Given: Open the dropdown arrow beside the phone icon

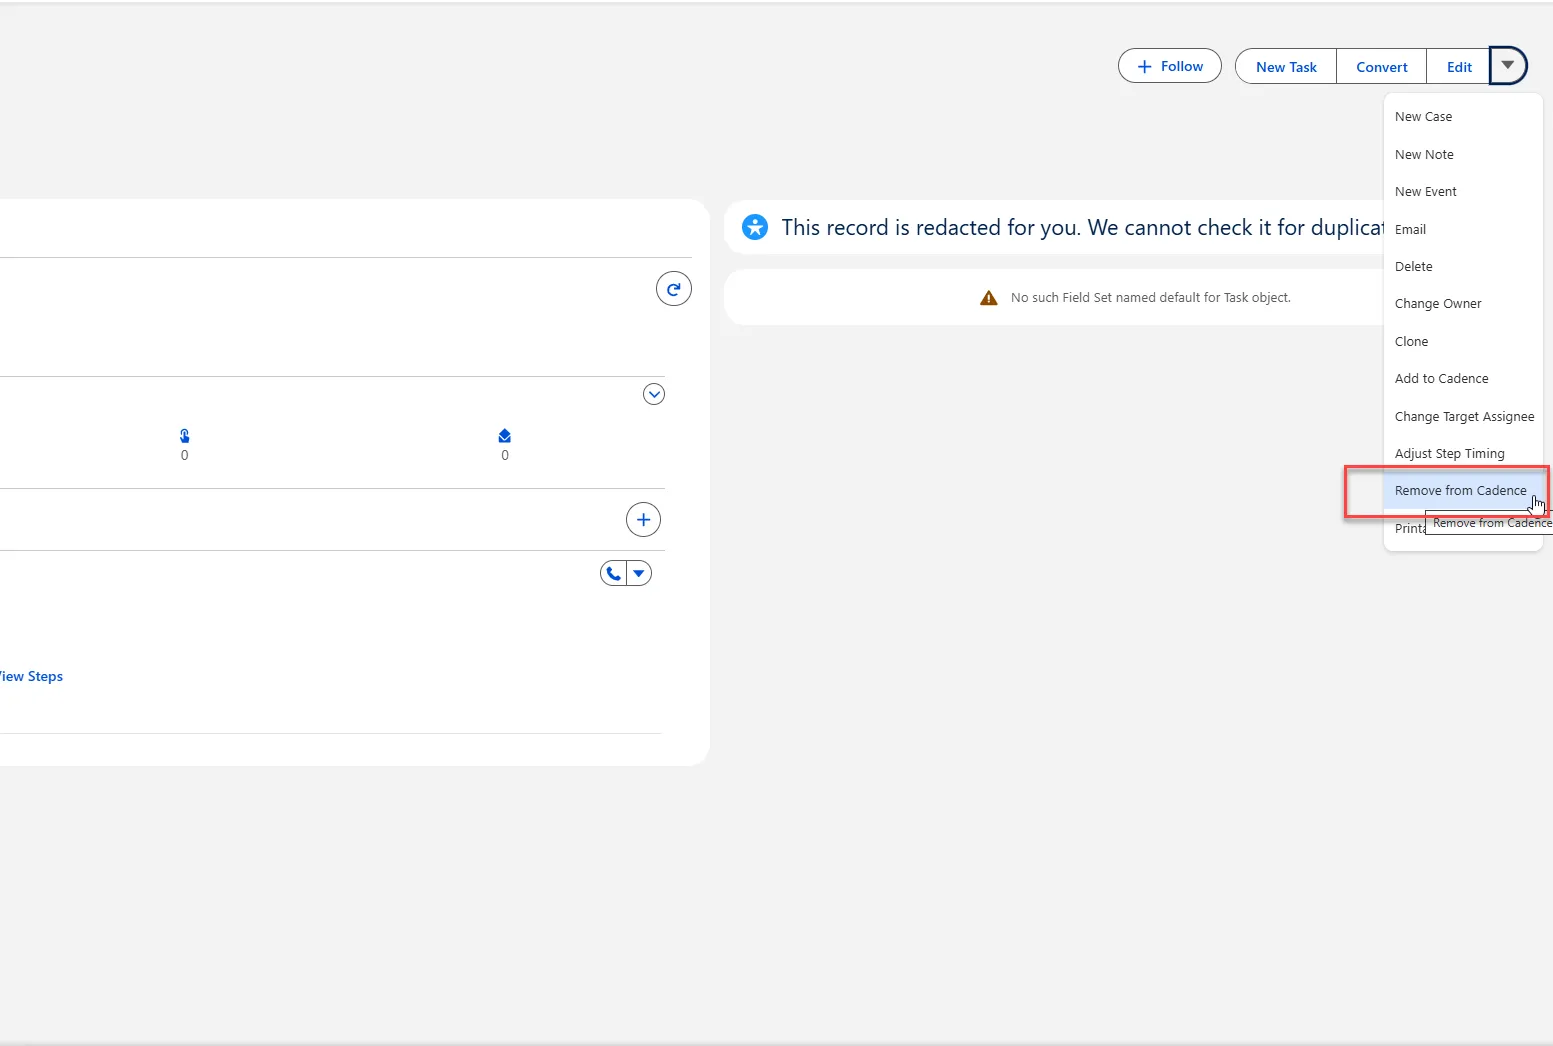Looking at the screenshot, I should pyautogui.click(x=639, y=573).
